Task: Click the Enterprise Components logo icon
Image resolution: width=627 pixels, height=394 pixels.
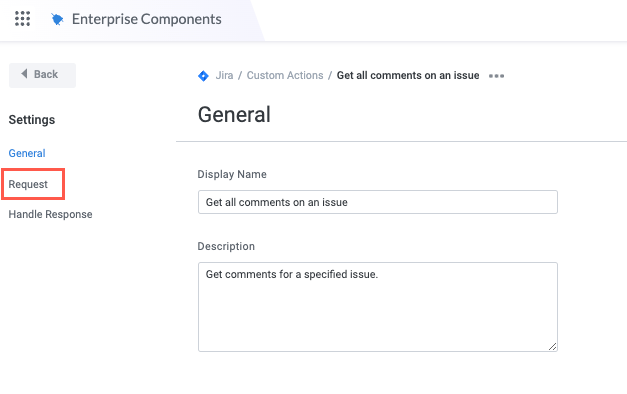Action: click(x=57, y=19)
